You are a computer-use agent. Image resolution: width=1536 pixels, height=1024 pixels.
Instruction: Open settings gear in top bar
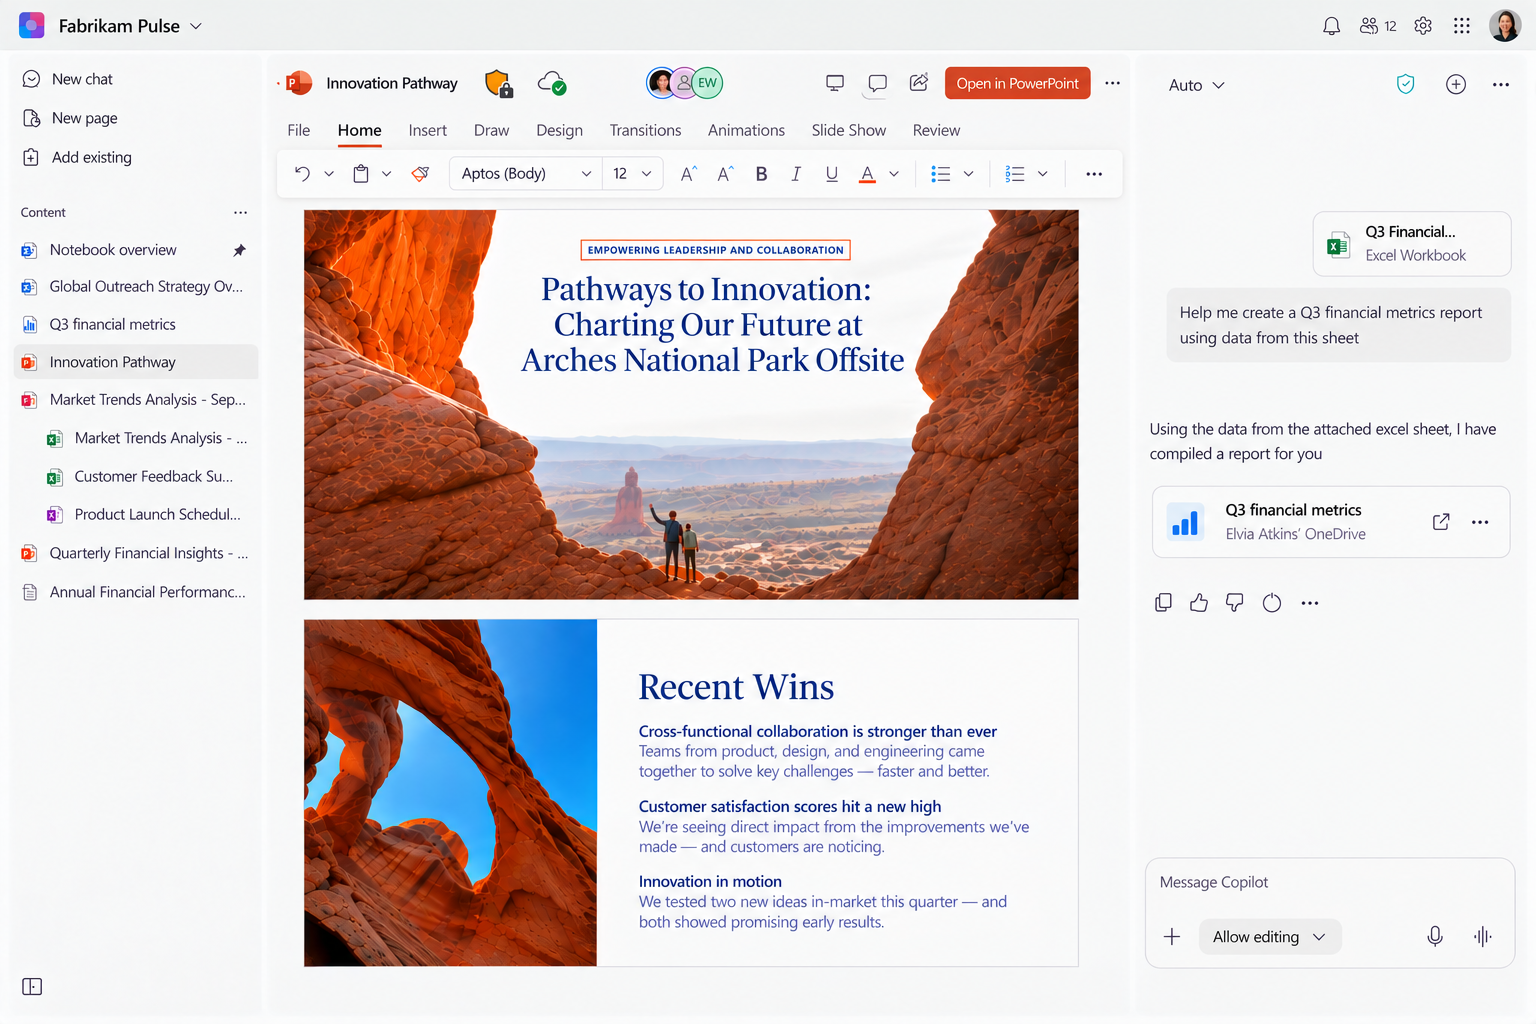coord(1423,26)
